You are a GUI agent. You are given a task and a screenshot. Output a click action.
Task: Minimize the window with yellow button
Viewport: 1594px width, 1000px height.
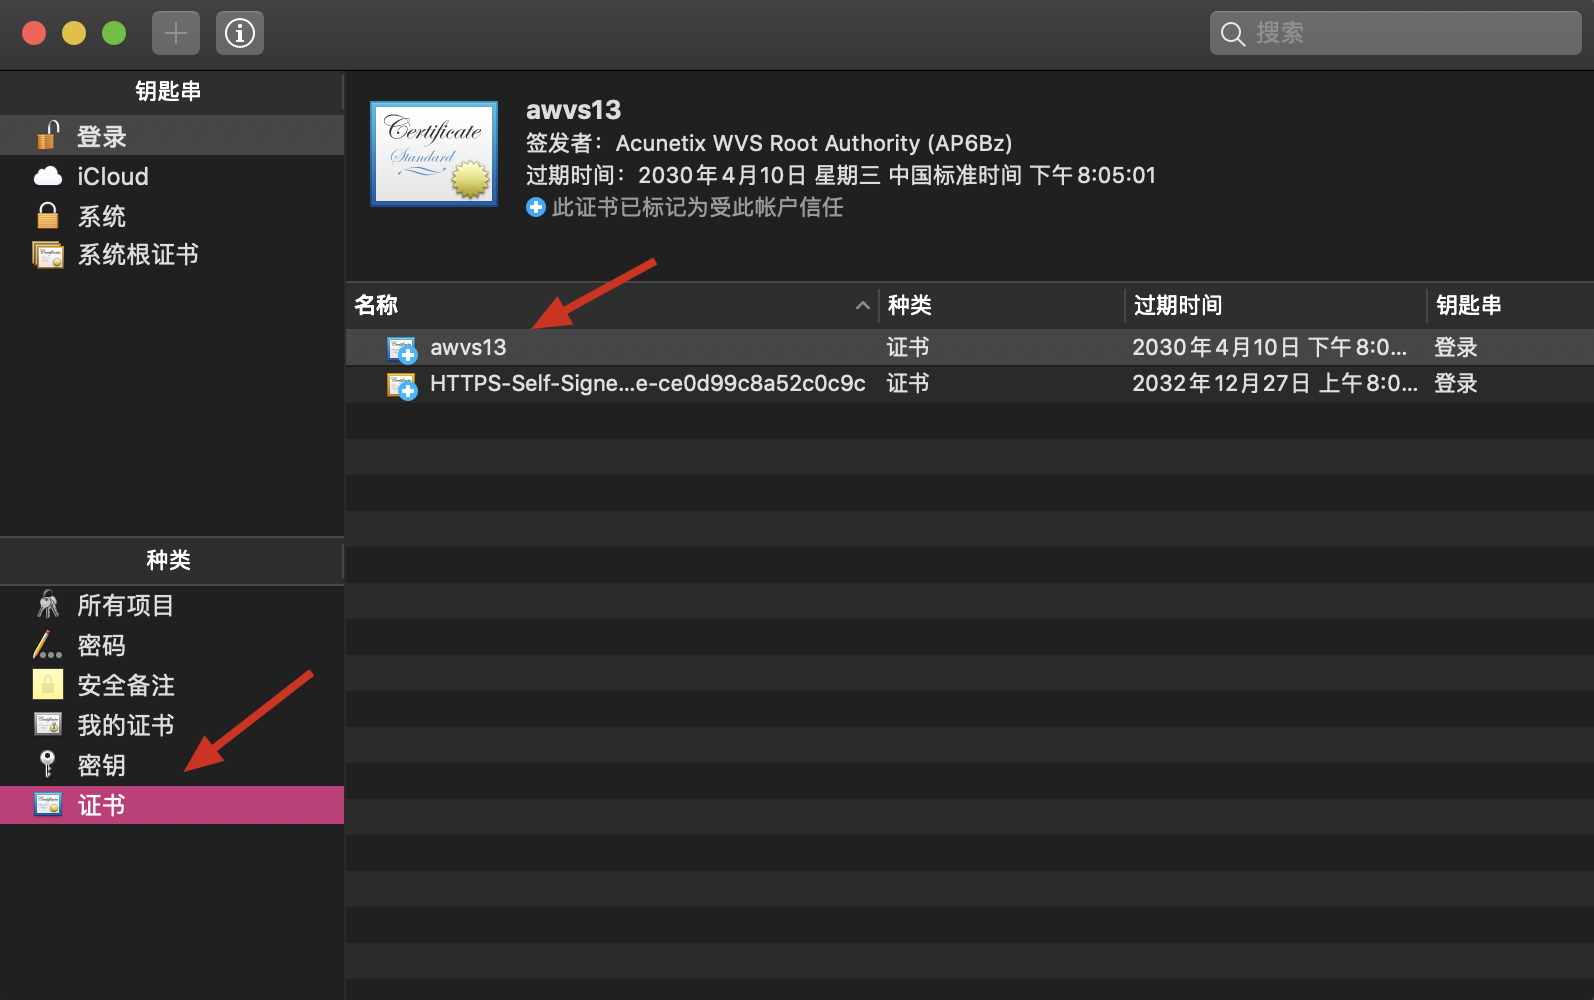pos(74,33)
